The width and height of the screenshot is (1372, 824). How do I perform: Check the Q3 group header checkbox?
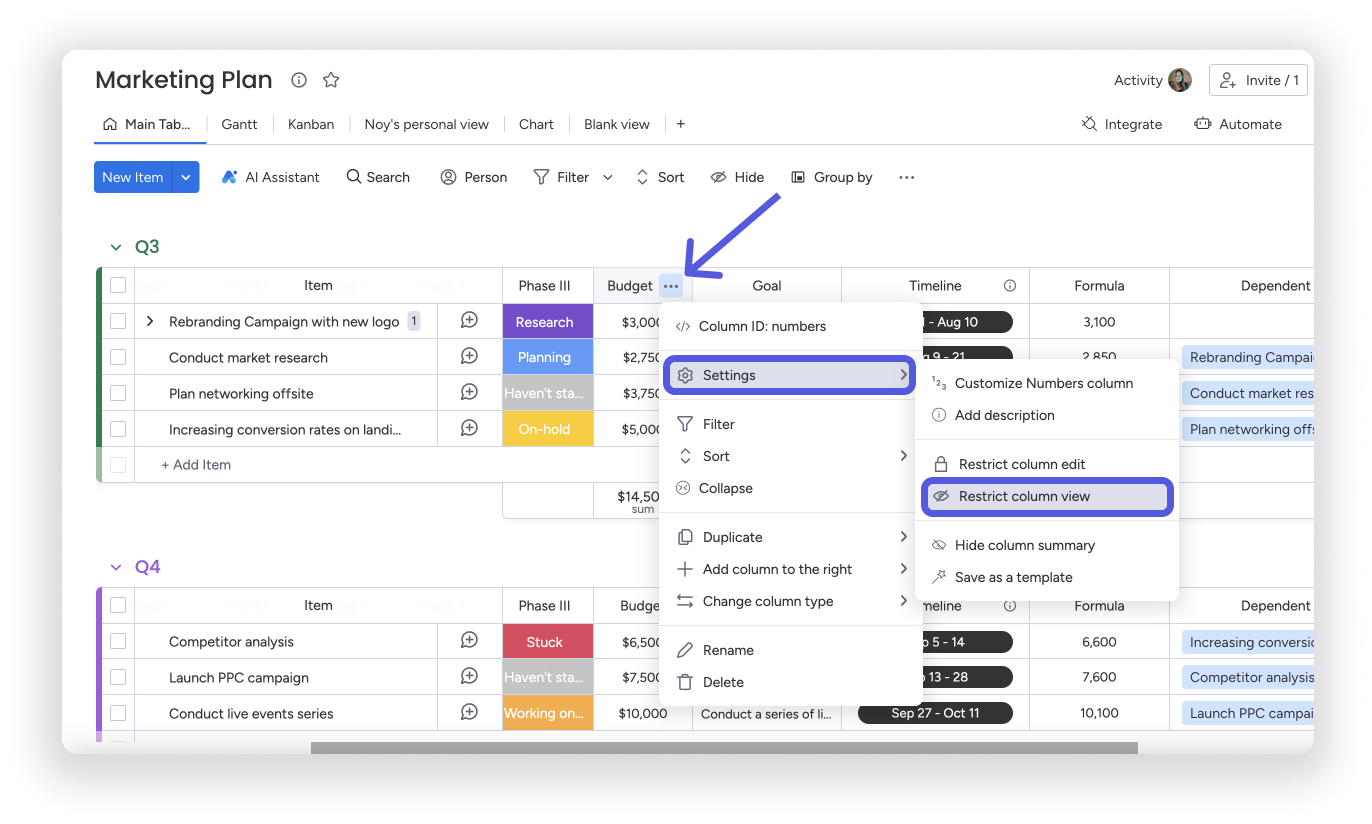pos(117,285)
